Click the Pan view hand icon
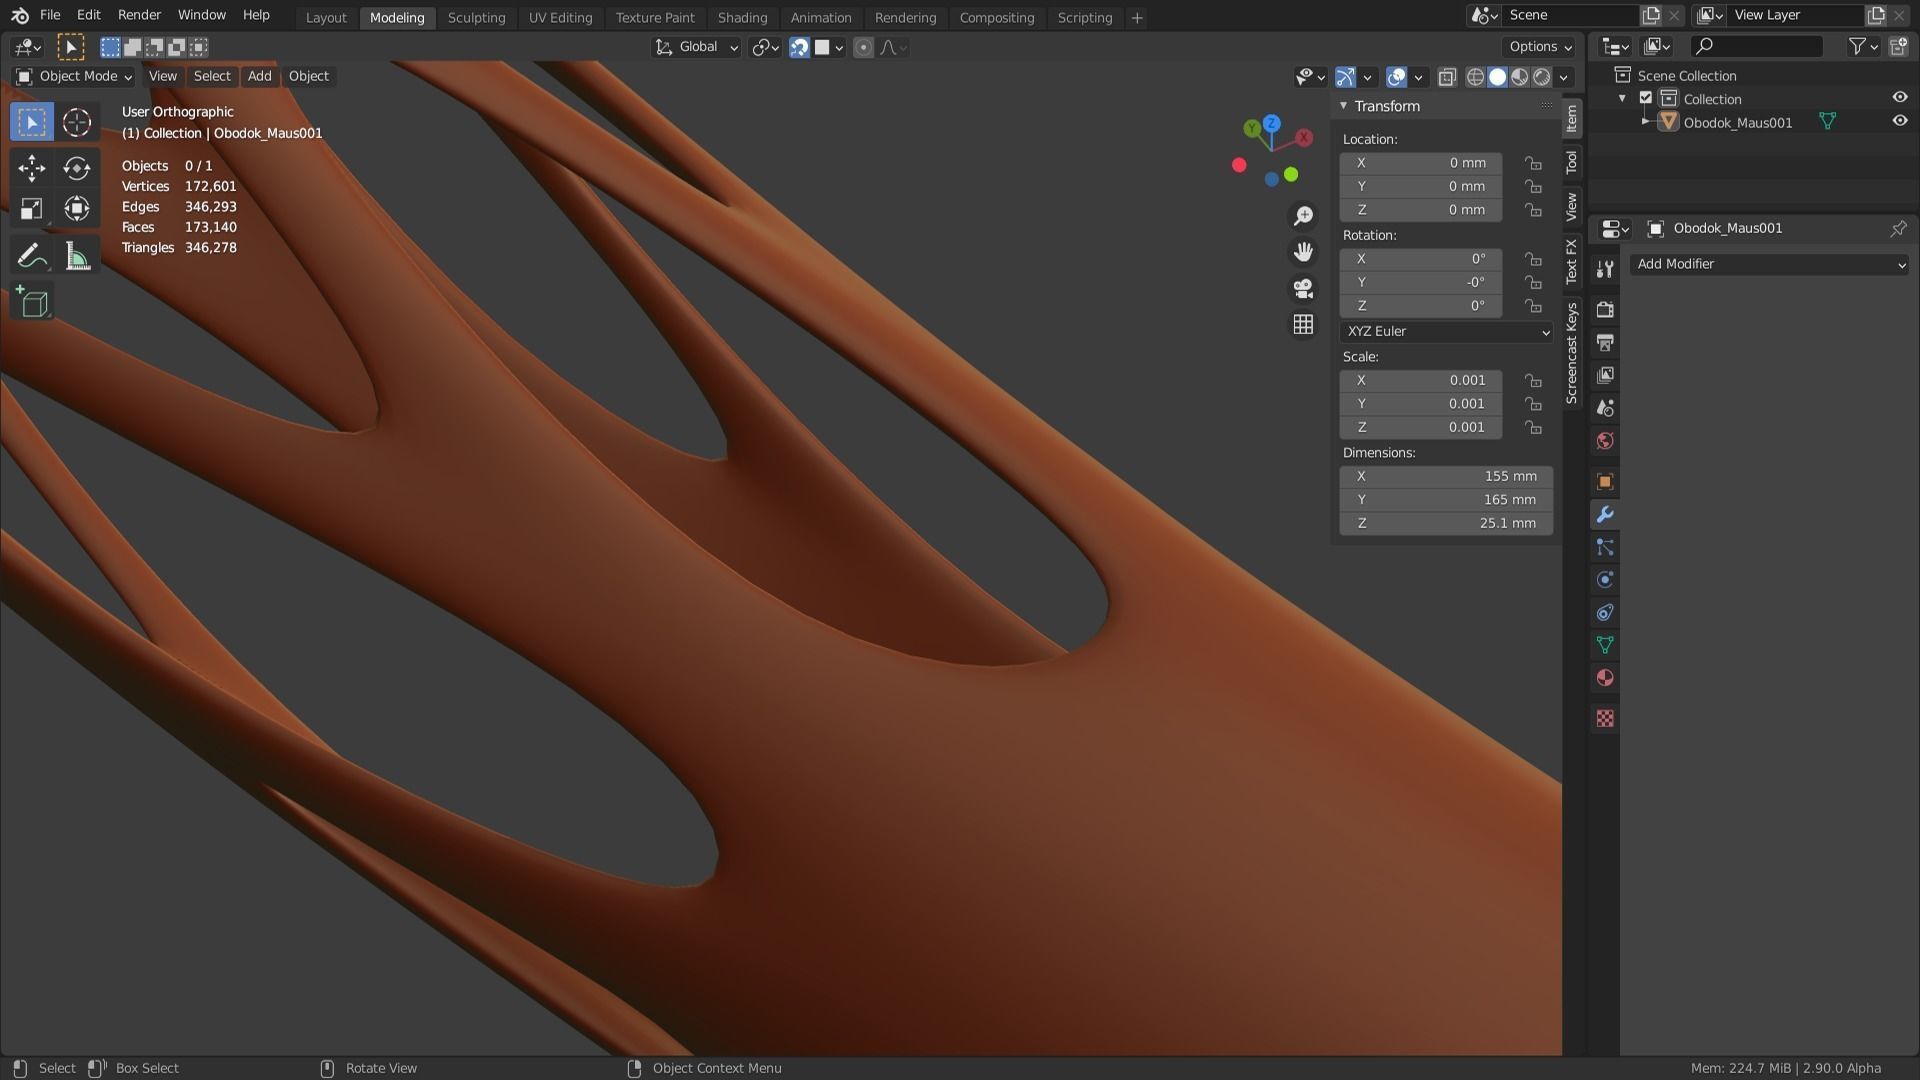Viewport: 1920px width, 1080px height. coord(1303,252)
